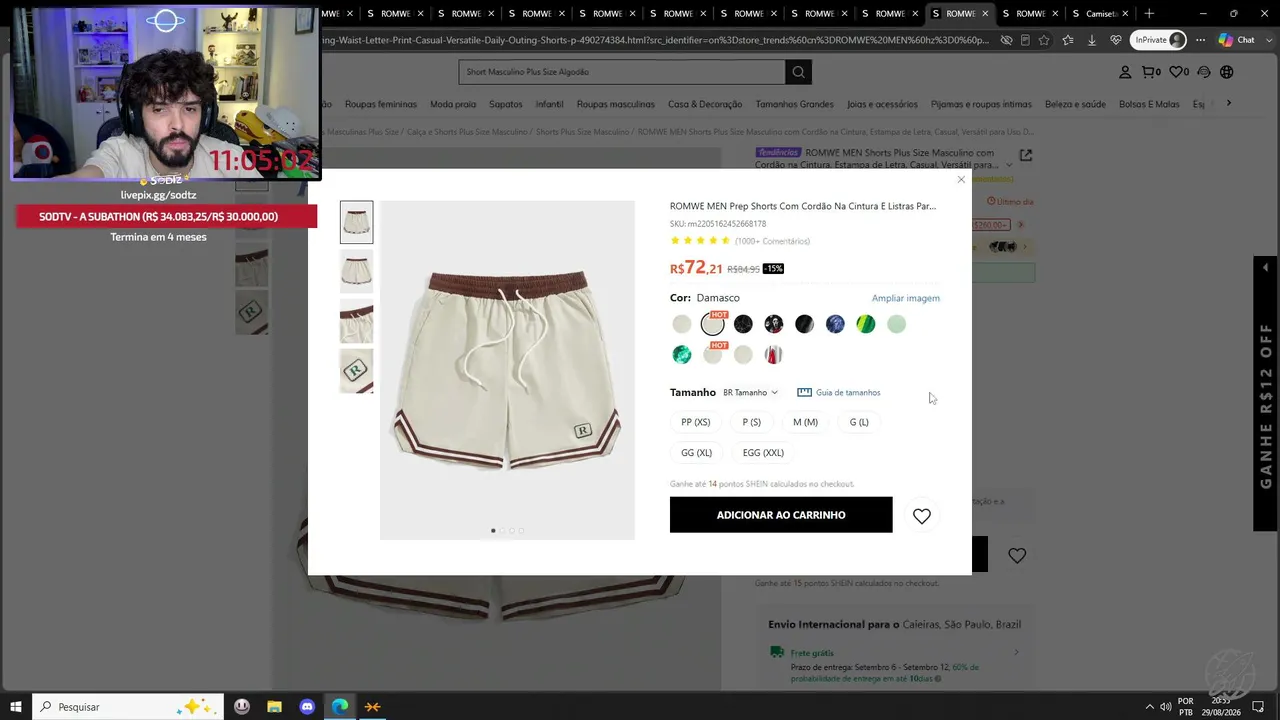Show more categories with right arrow

[1229, 103]
